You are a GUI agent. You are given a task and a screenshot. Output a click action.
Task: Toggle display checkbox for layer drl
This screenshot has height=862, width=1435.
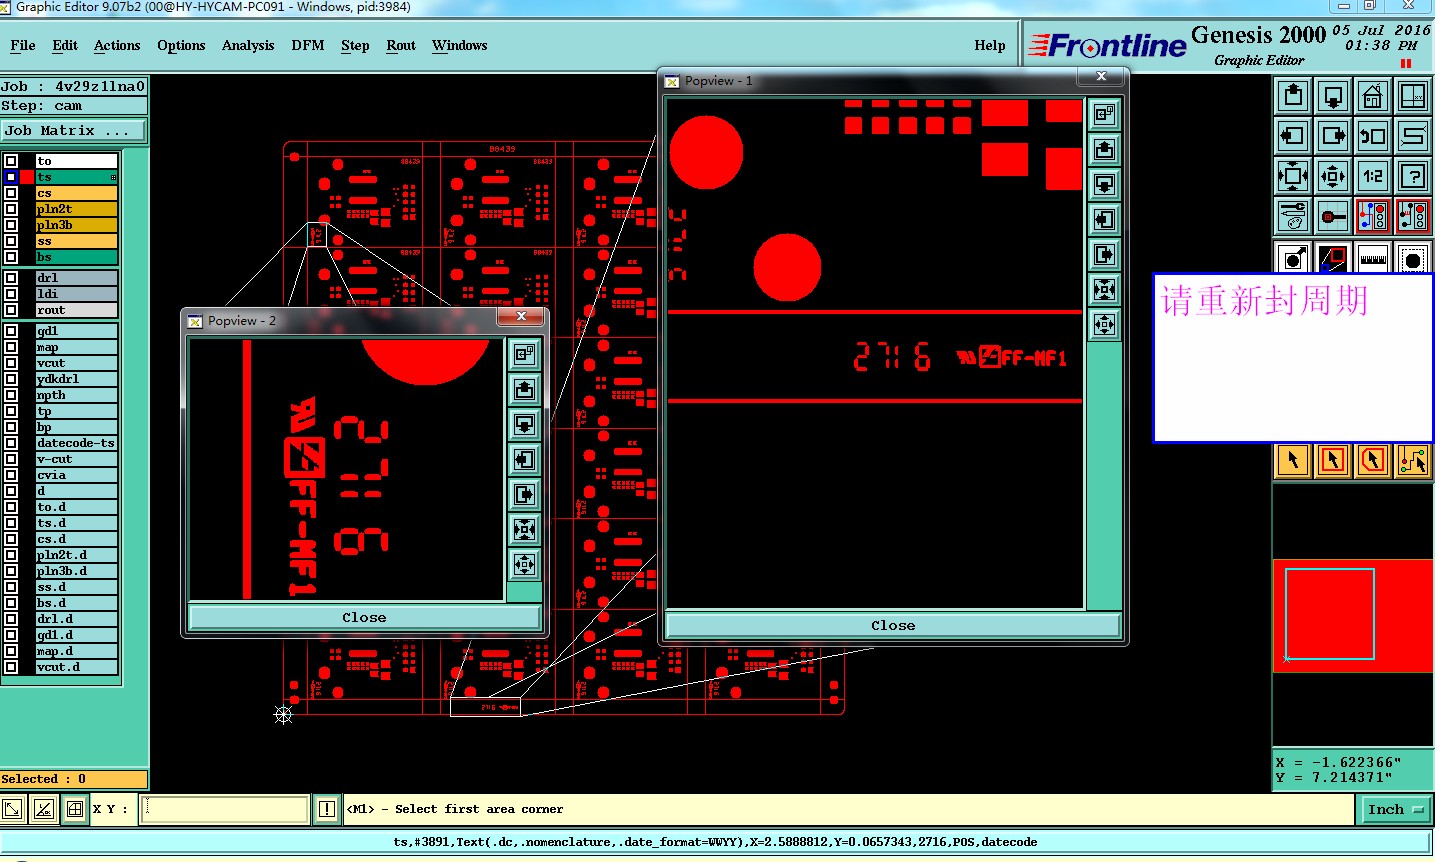pos(11,277)
